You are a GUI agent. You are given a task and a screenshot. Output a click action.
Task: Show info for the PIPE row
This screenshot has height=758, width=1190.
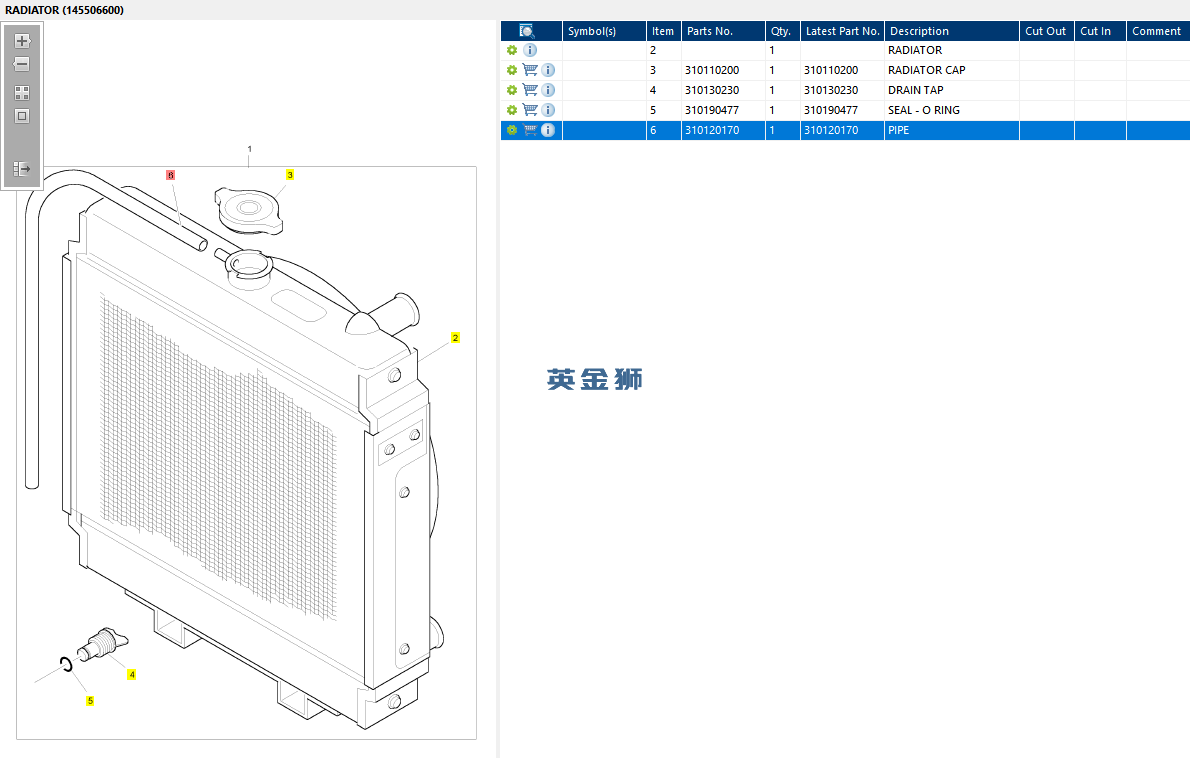[x=548, y=131]
